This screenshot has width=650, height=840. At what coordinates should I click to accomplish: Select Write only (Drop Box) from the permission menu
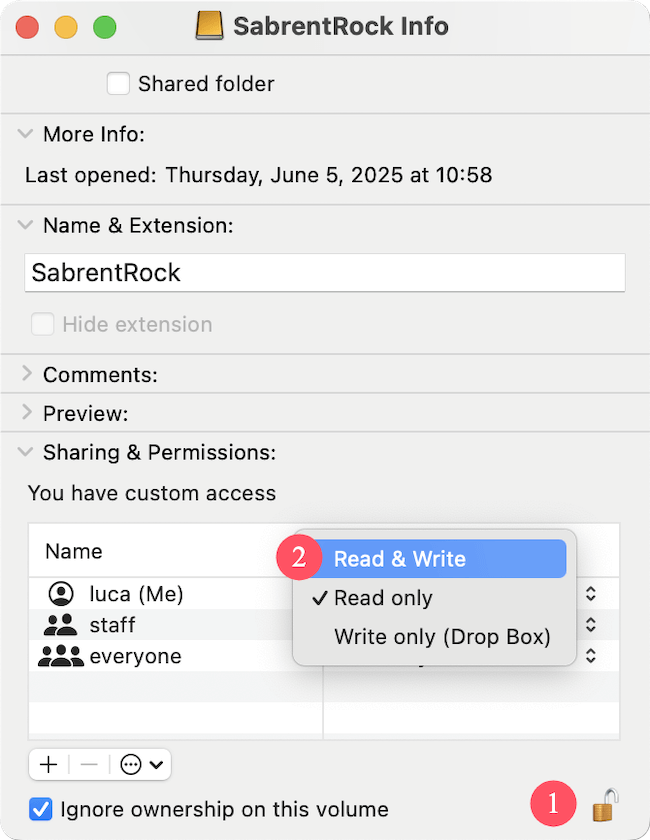coord(442,637)
